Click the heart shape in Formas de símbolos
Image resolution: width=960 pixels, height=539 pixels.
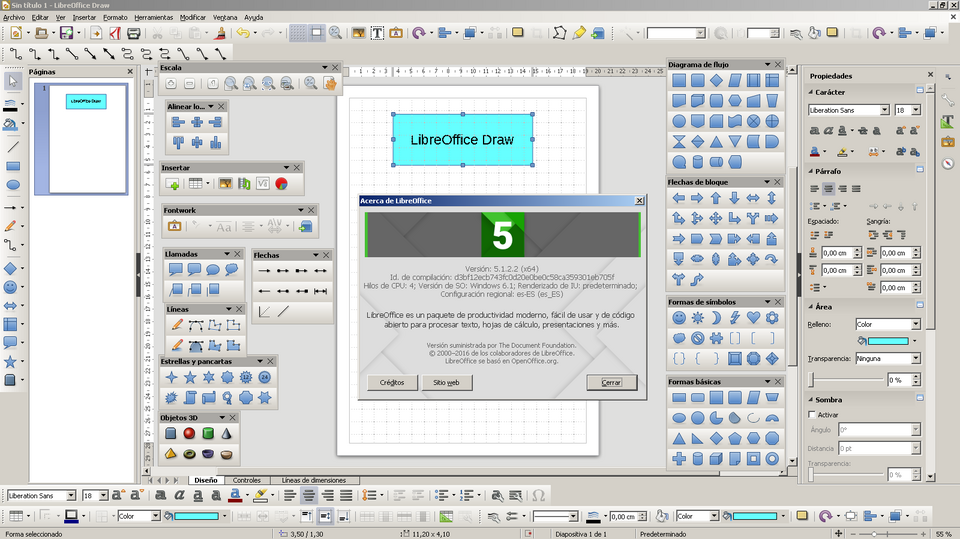753,318
